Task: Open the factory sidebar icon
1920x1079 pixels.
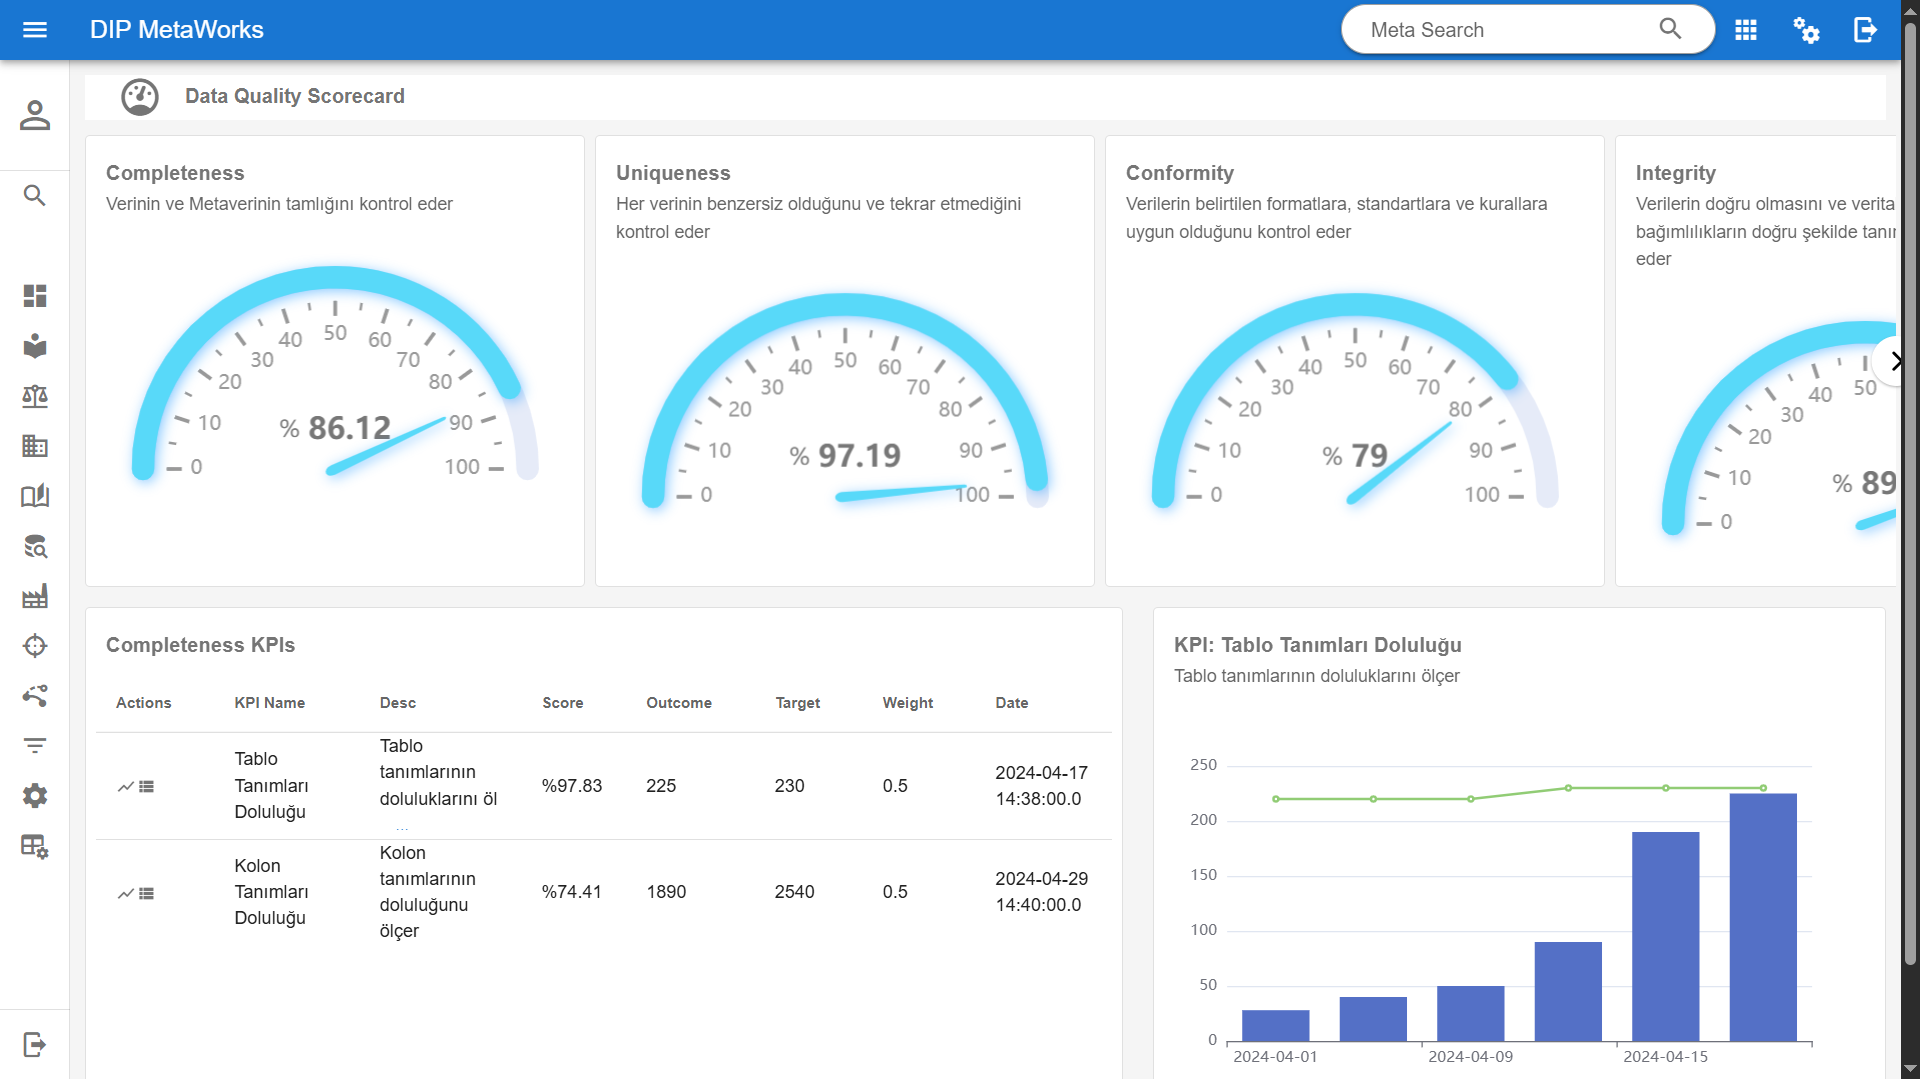Action: (x=35, y=596)
